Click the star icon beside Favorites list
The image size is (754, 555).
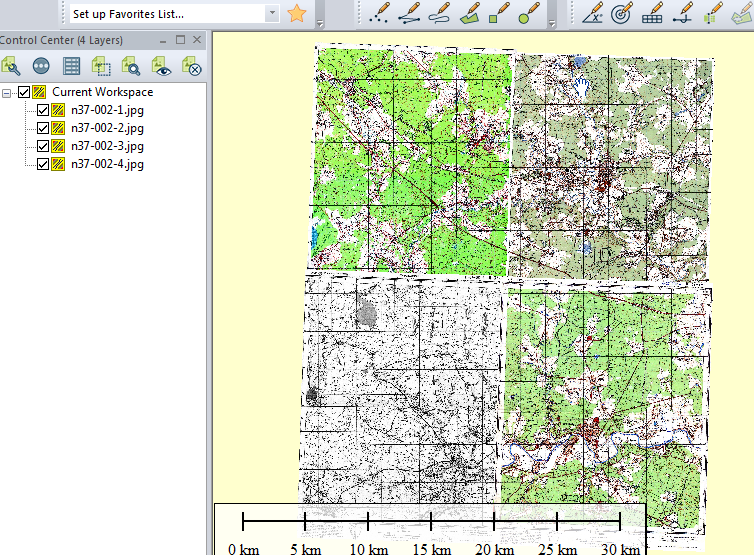coord(297,14)
